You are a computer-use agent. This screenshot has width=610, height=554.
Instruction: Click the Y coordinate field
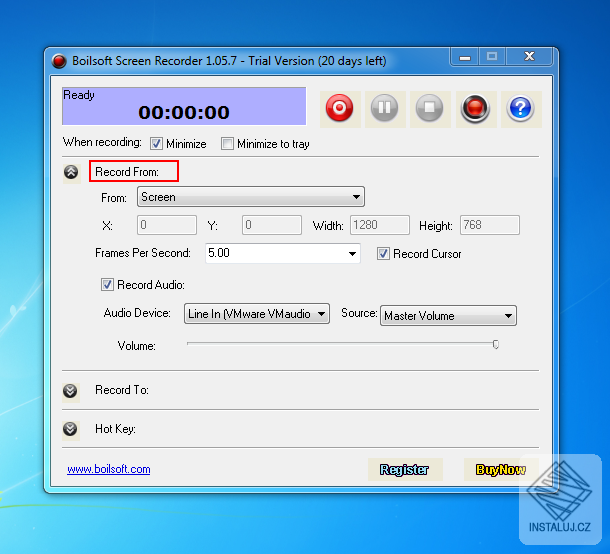coord(272,225)
